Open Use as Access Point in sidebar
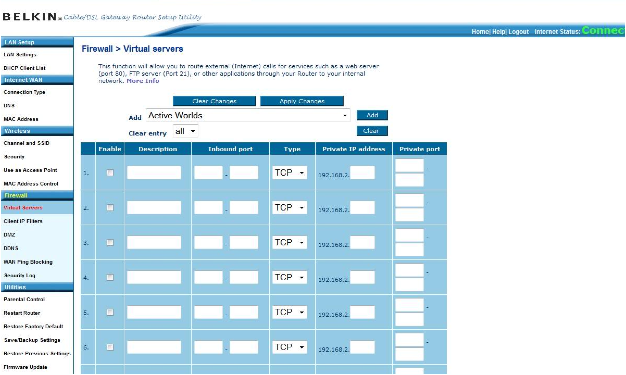Viewport: 626px width, 375px height. [30, 170]
